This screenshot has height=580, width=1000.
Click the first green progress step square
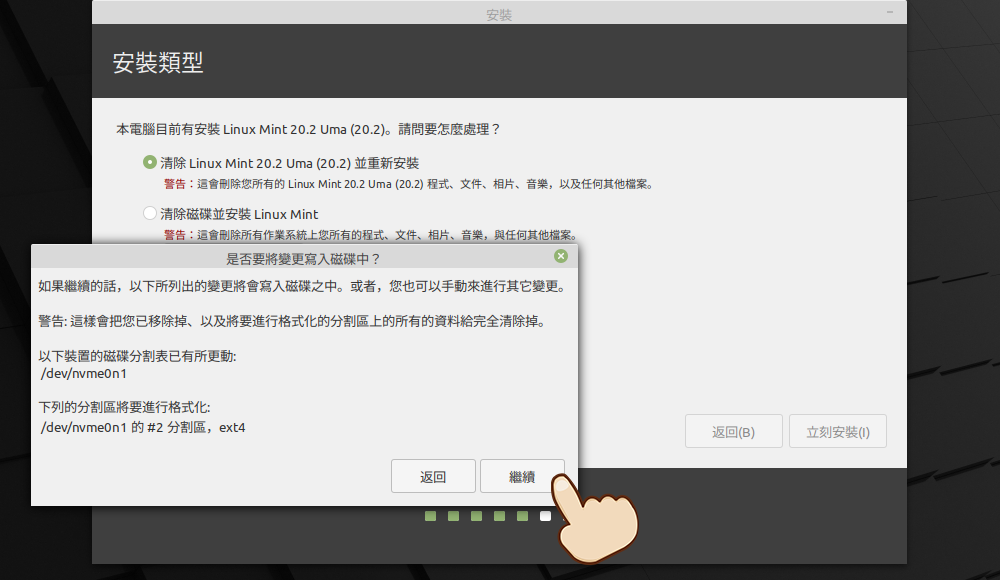coord(430,516)
